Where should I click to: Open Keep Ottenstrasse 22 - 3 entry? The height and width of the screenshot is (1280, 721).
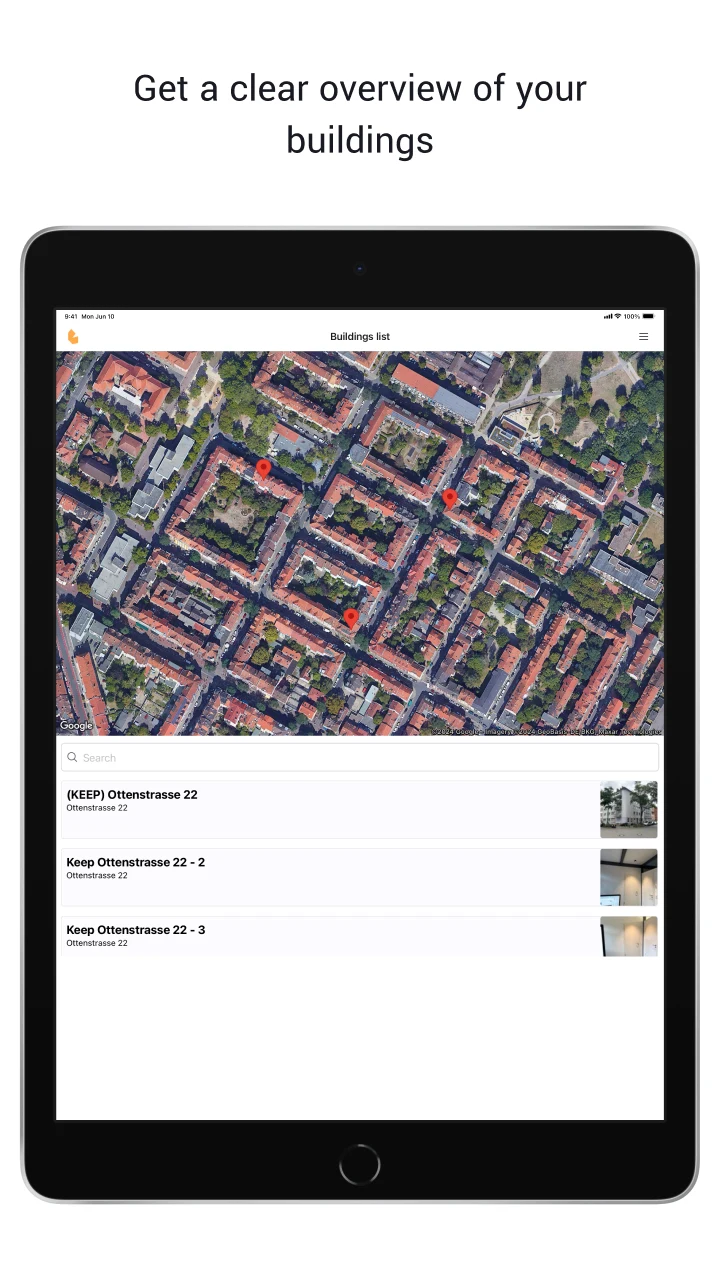(360, 936)
